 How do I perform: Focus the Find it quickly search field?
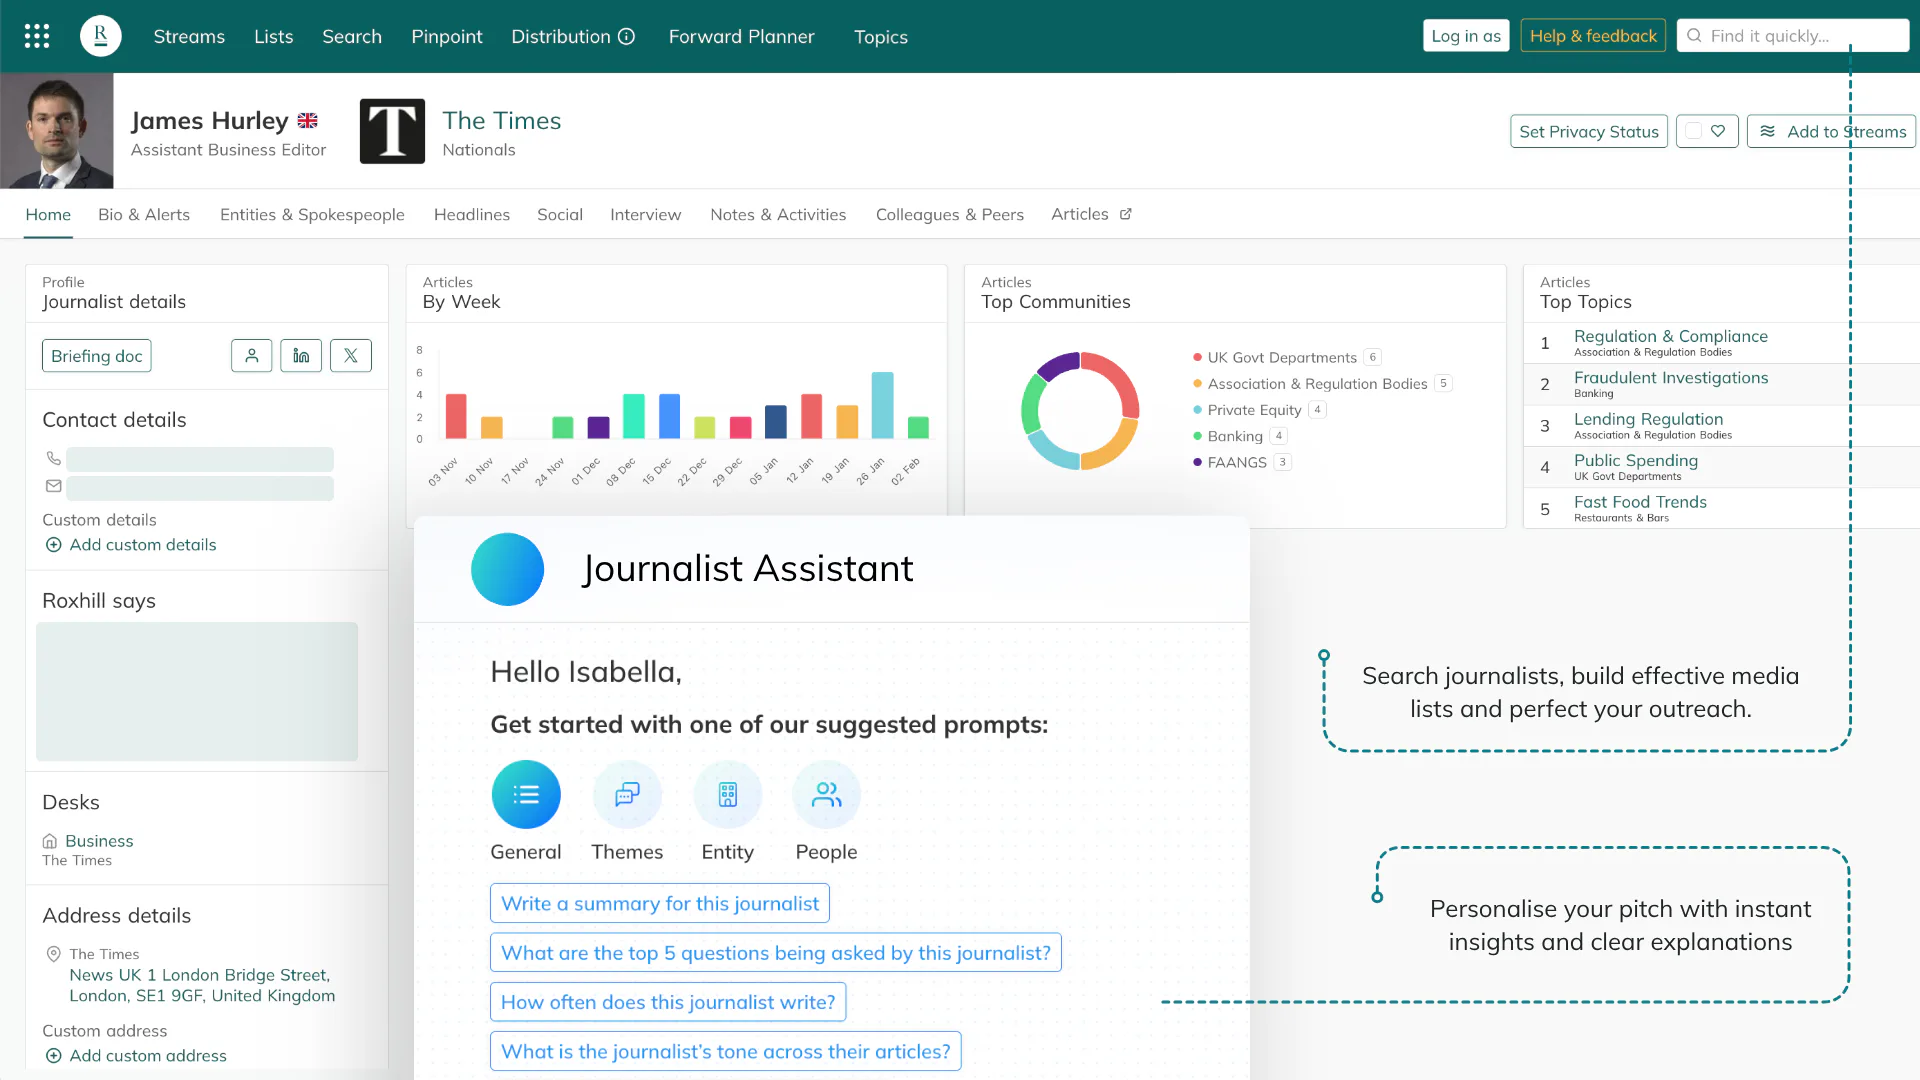coord(1793,36)
